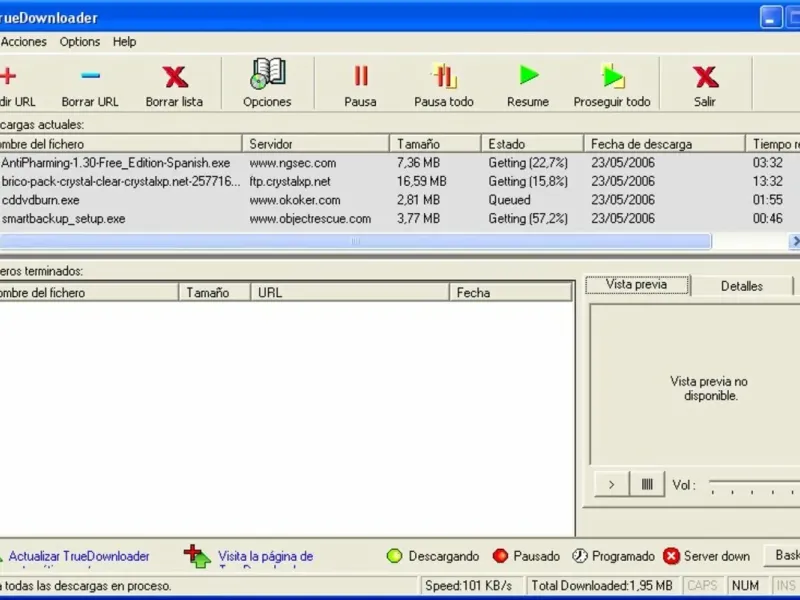Viewport: 800px width, 600px height.
Task: Minimize the TrueDownloader window
Action: pos(771,18)
